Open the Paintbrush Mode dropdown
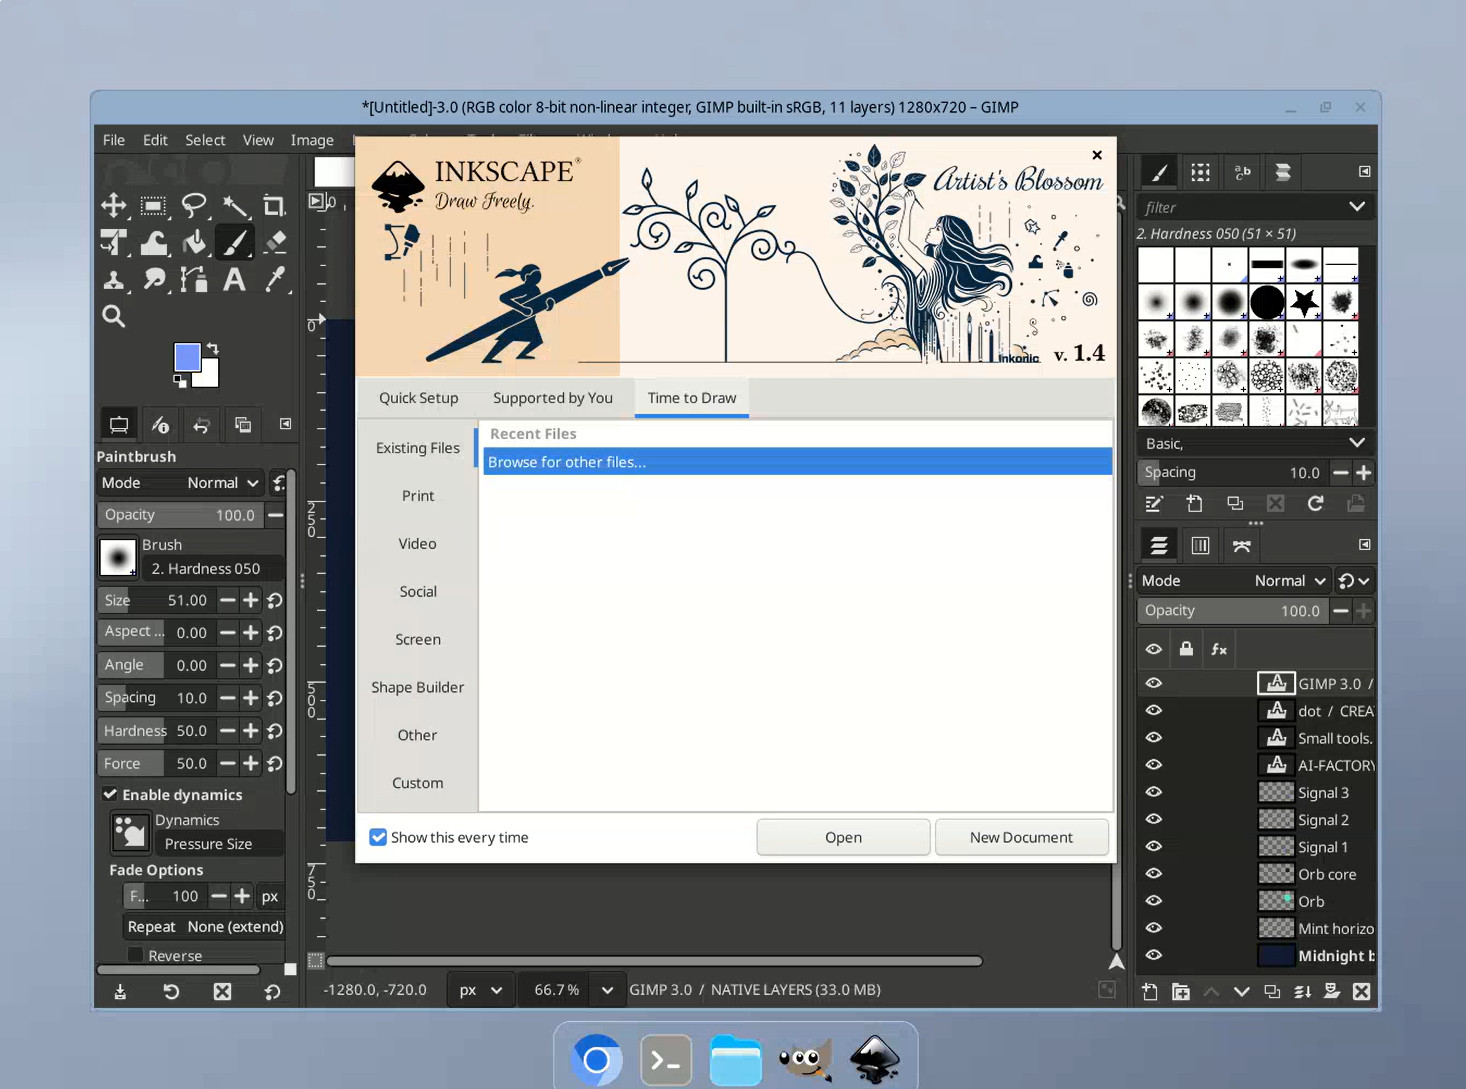Screen dimensions: 1466x1089 (x=180, y=483)
